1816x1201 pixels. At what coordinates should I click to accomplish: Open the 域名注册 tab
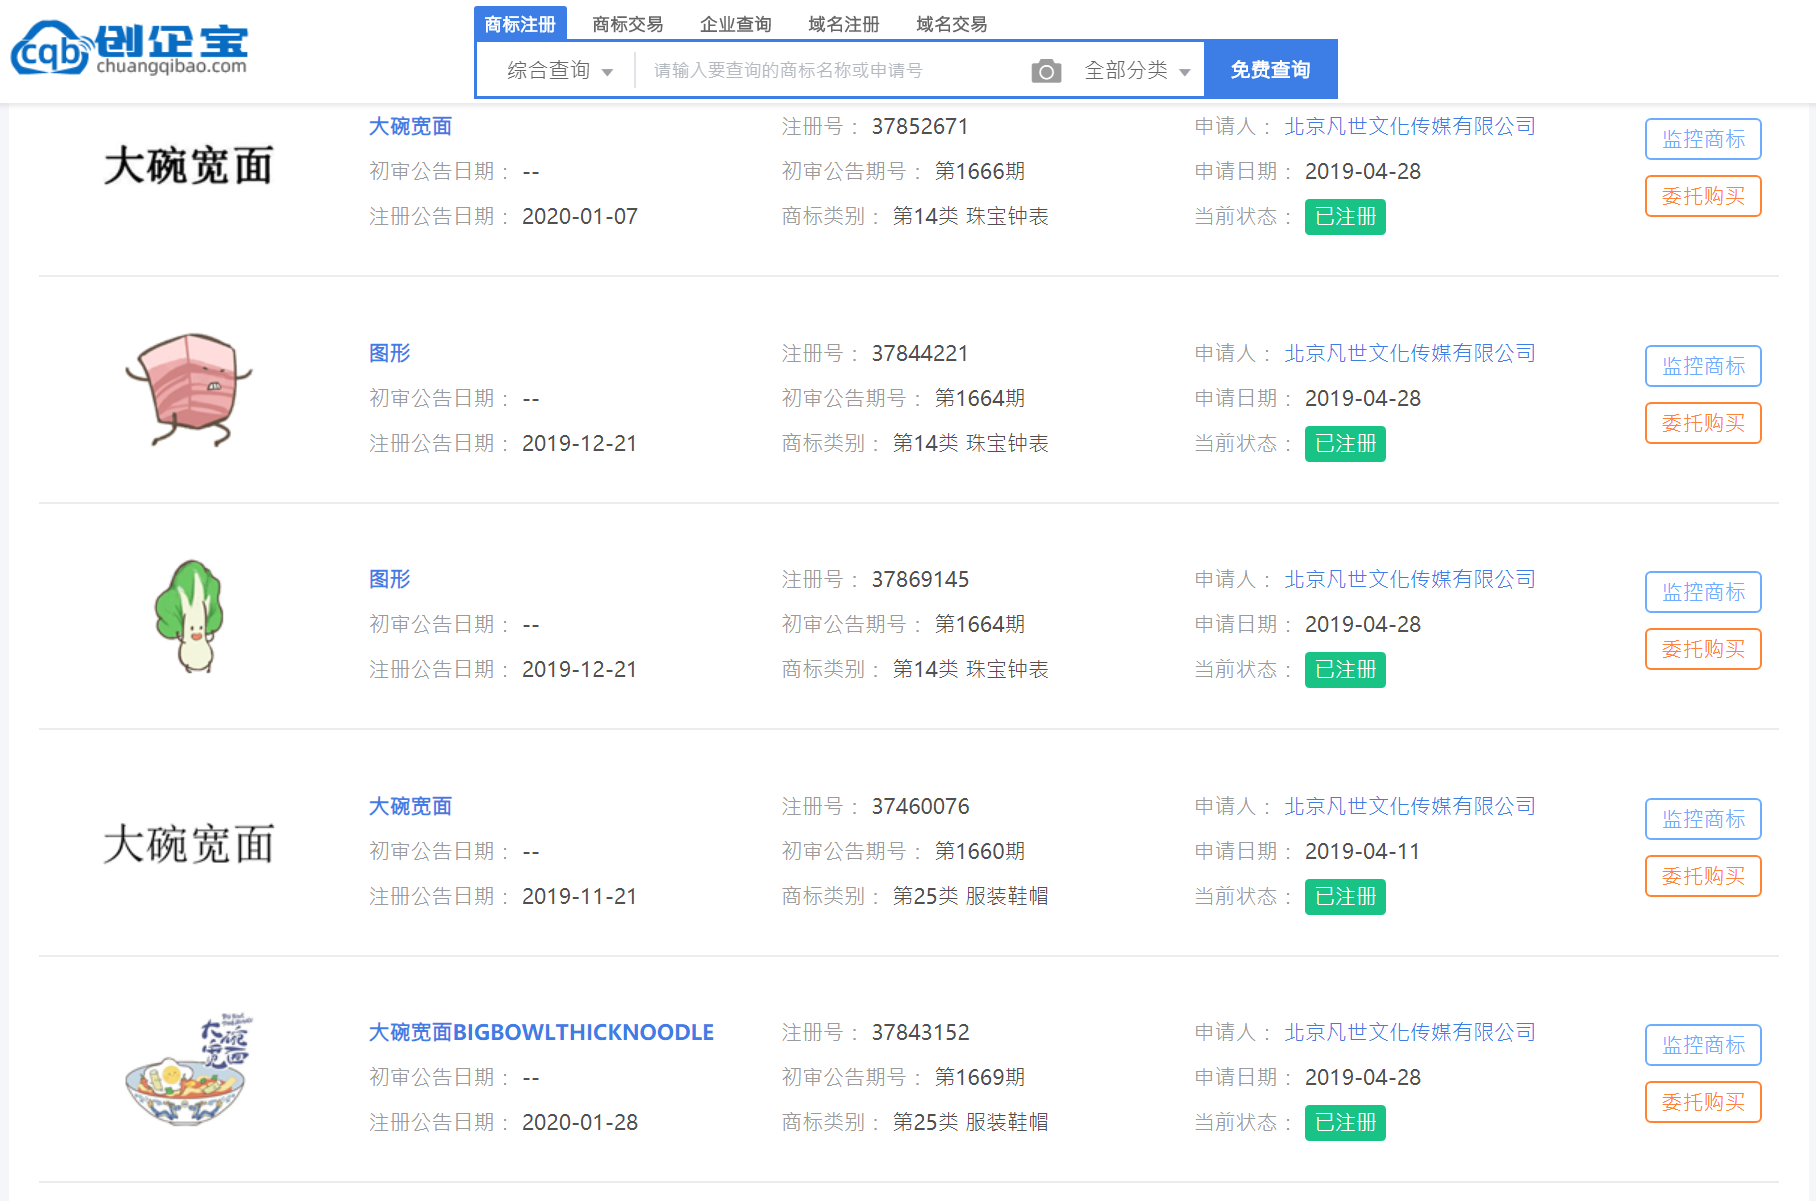tap(844, 24)
